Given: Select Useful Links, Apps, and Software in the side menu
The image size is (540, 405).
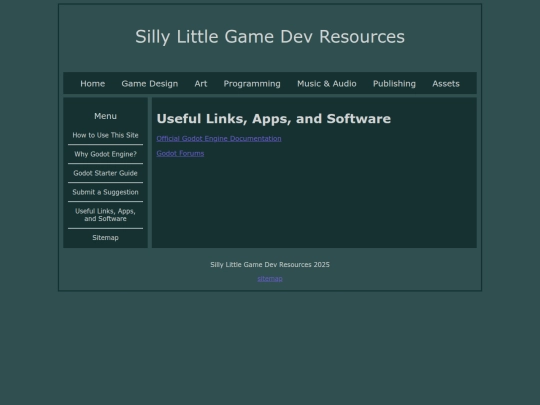Looking at the screenshot, I should coord(105,215).
